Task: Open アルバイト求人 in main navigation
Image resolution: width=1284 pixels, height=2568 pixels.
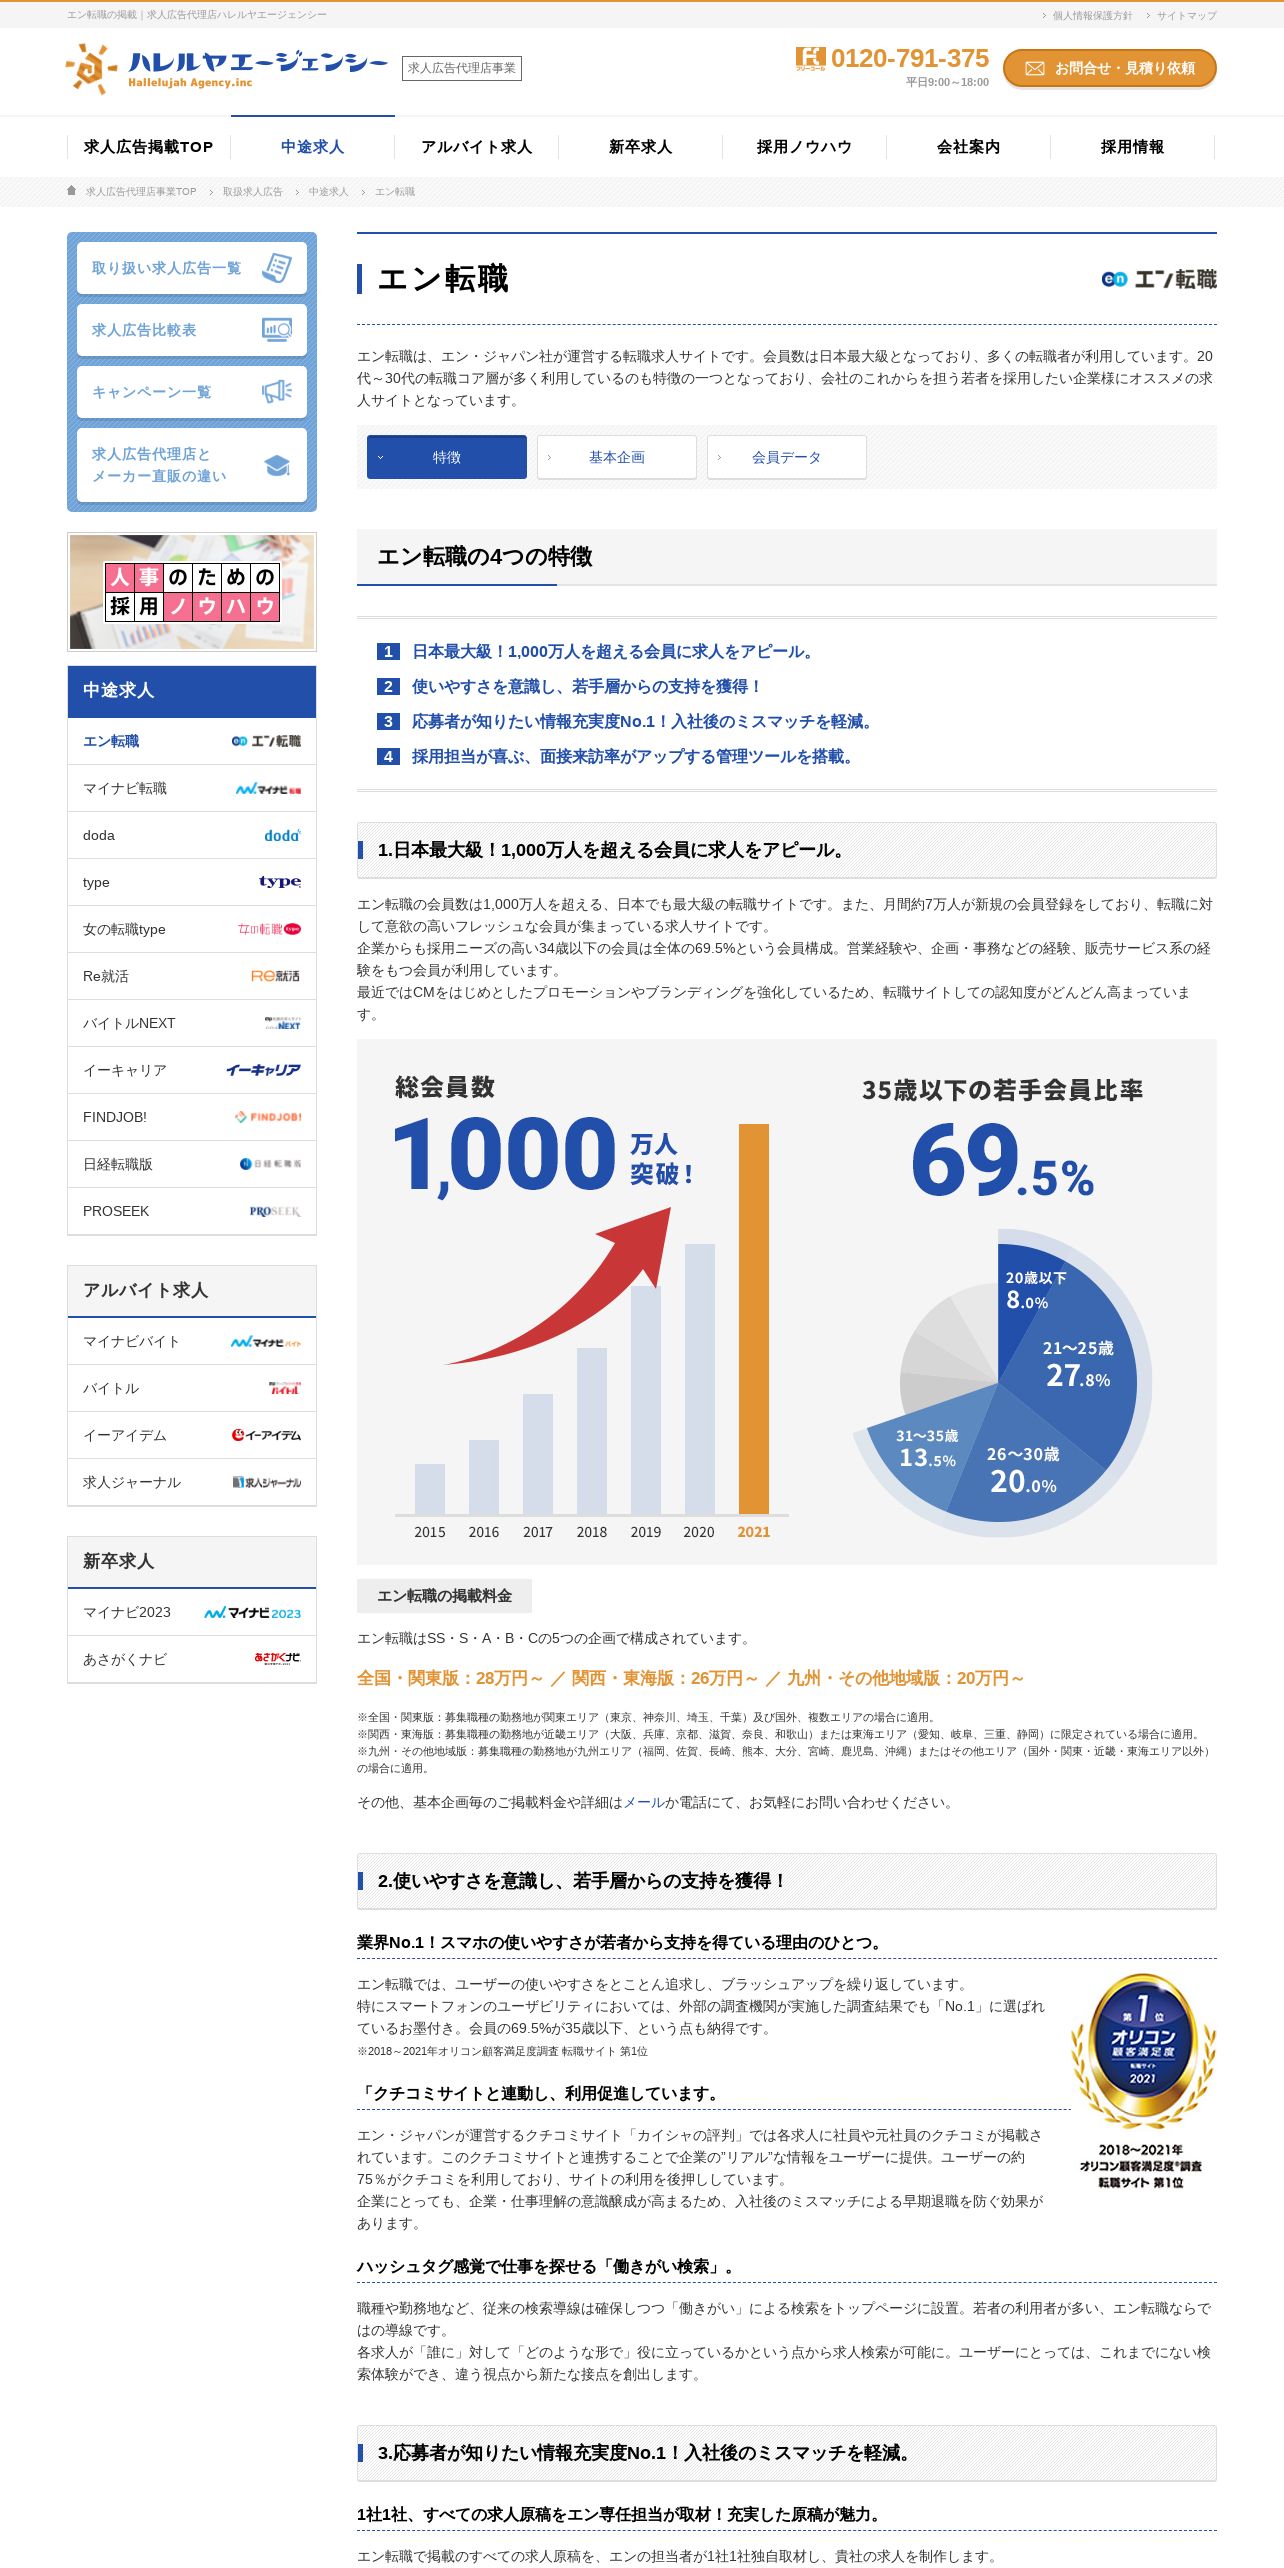Action: click(x=477, y=147)
